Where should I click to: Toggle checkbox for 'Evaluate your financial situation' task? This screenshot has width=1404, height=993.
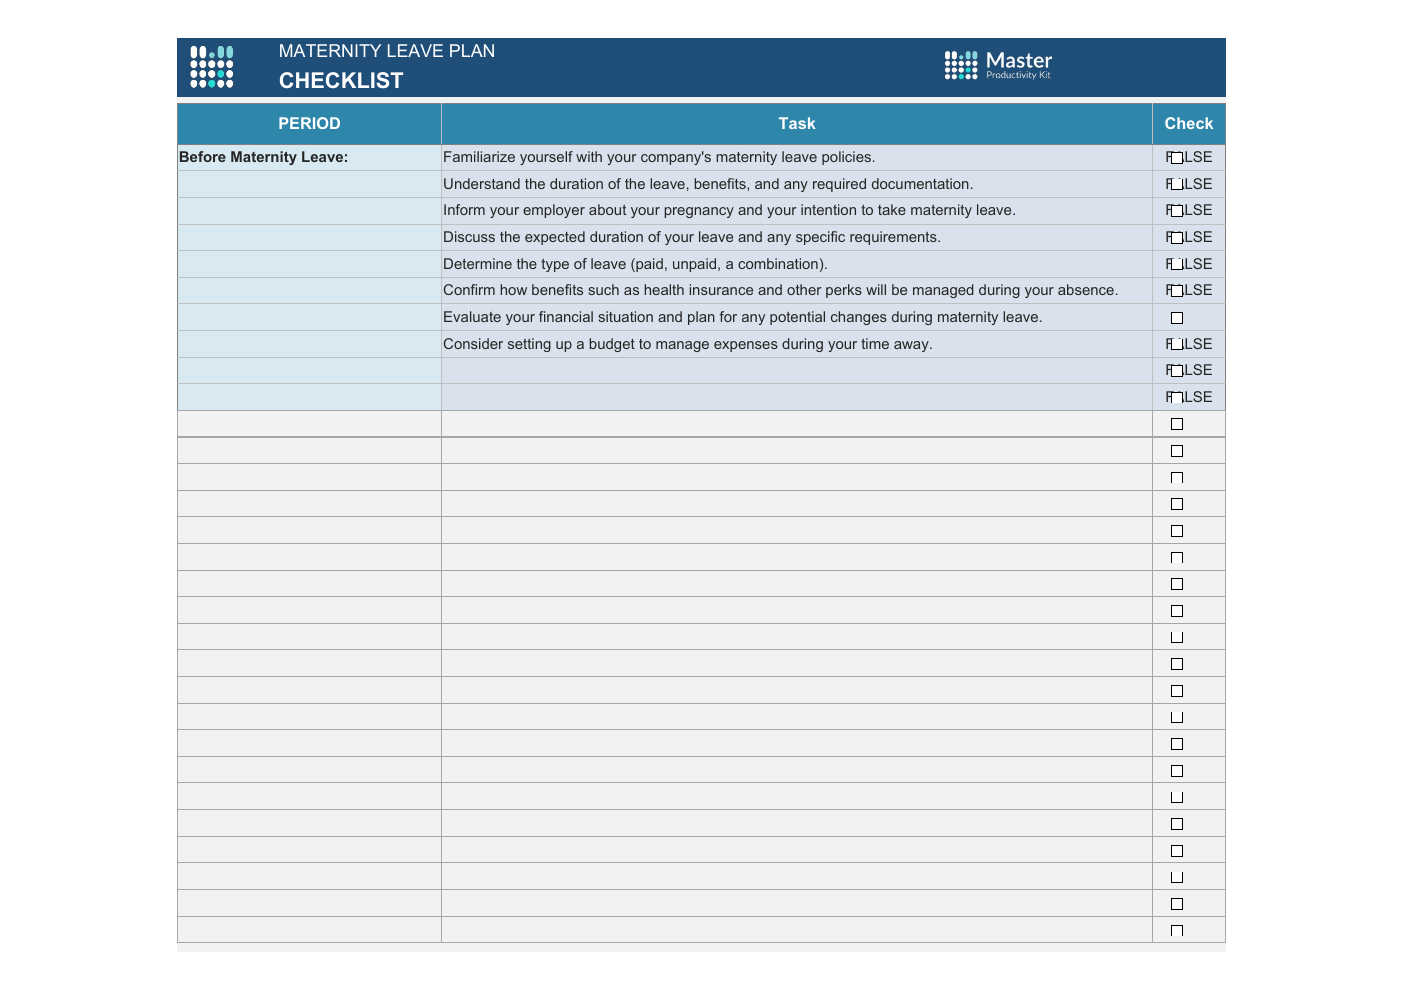tap(1177, 318)
